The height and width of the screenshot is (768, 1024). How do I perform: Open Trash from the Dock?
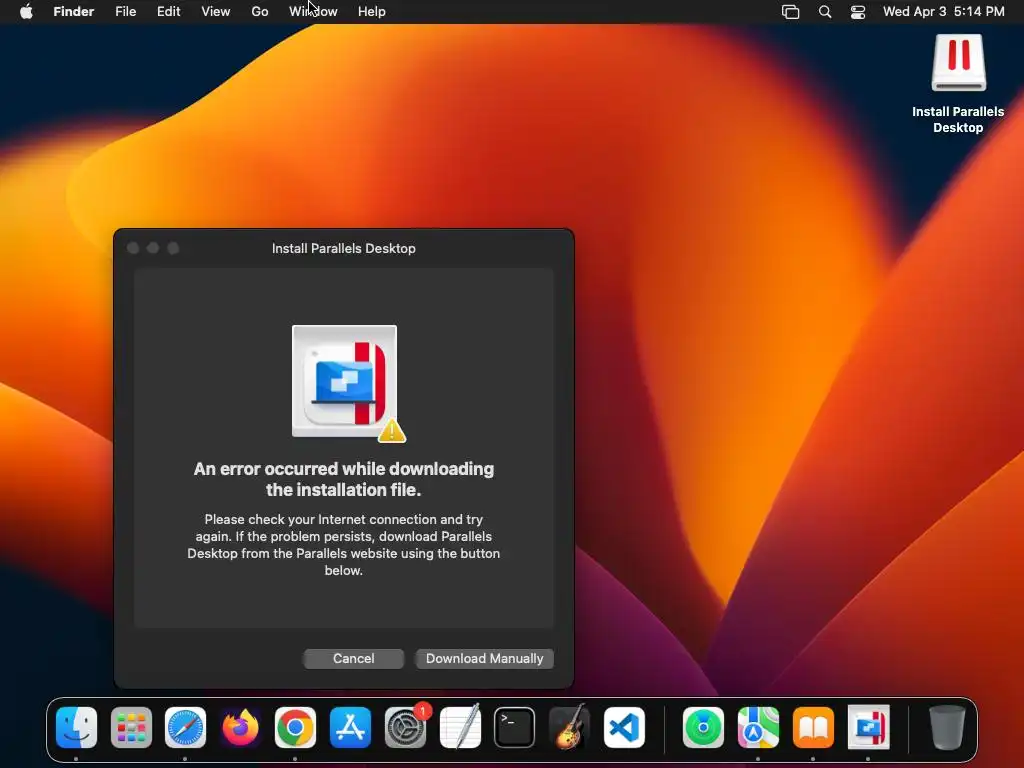pos(947,727)
